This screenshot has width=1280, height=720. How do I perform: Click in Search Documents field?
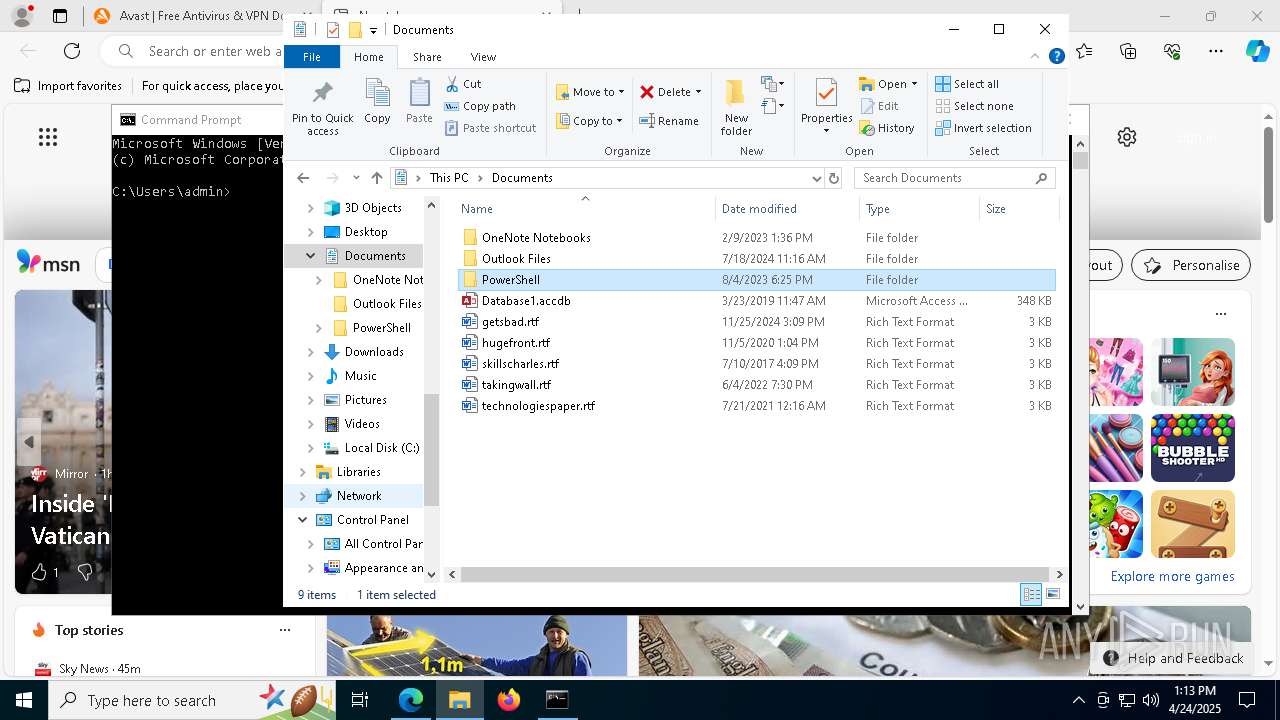(955, 178)
